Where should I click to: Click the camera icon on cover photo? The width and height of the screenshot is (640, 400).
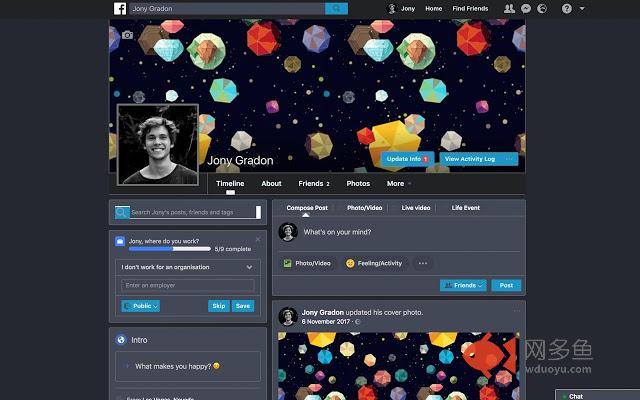127,35
